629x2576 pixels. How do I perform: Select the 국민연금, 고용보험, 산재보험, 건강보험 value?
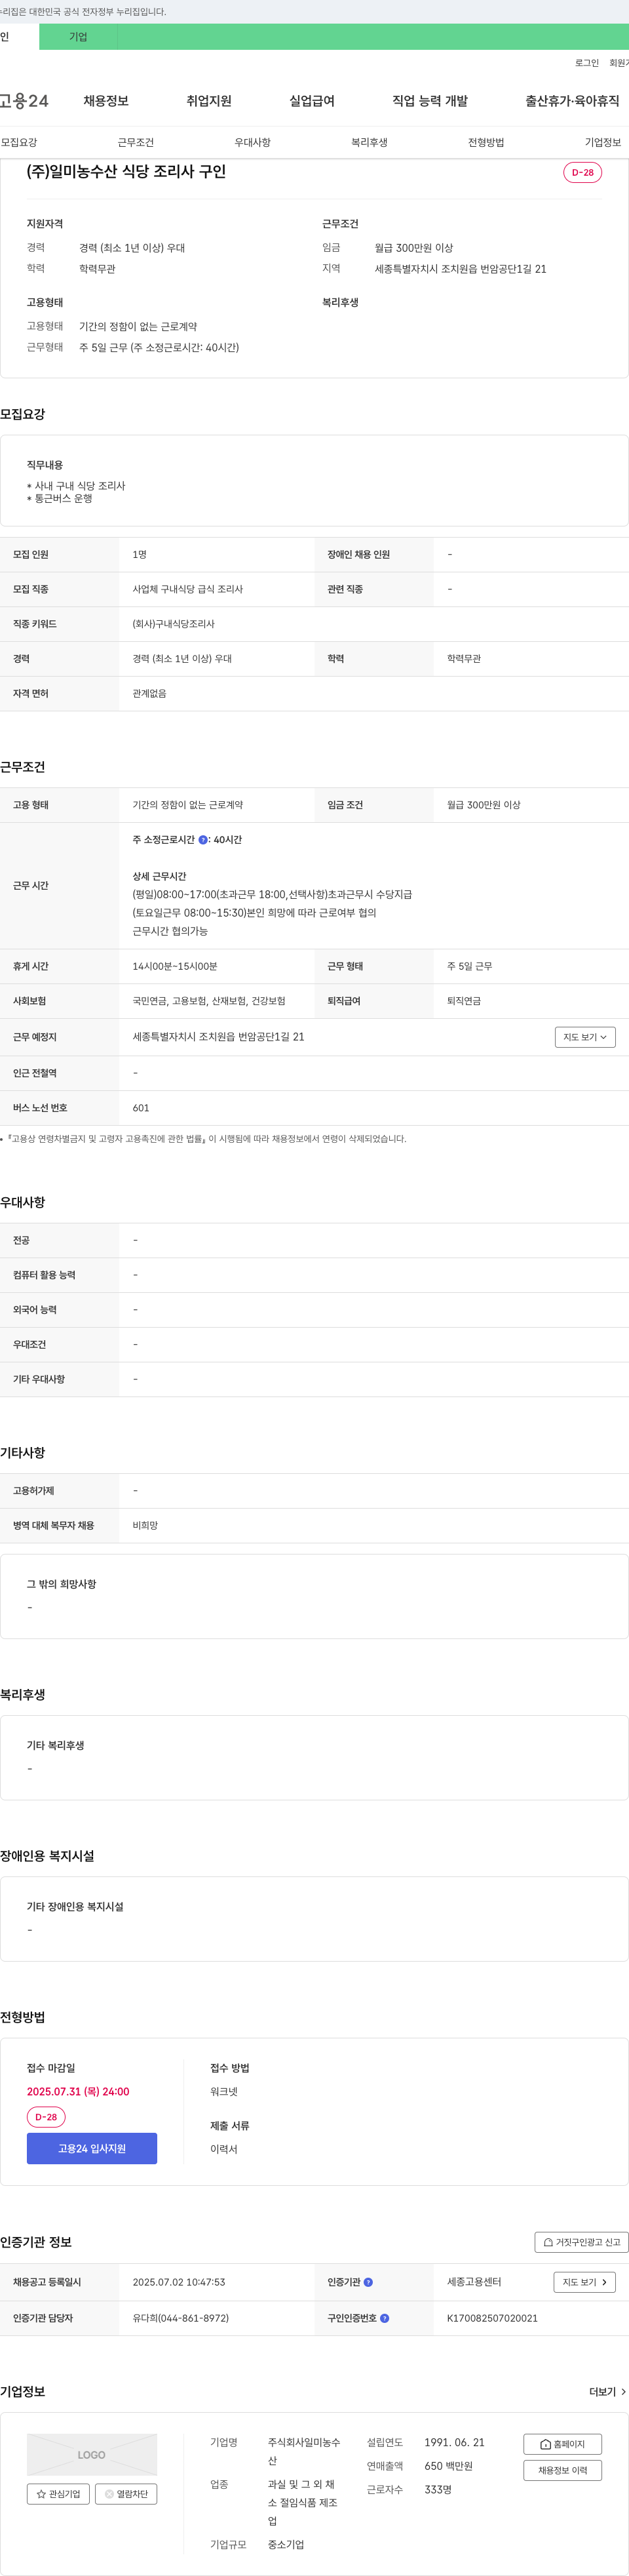click(209, 1001)
